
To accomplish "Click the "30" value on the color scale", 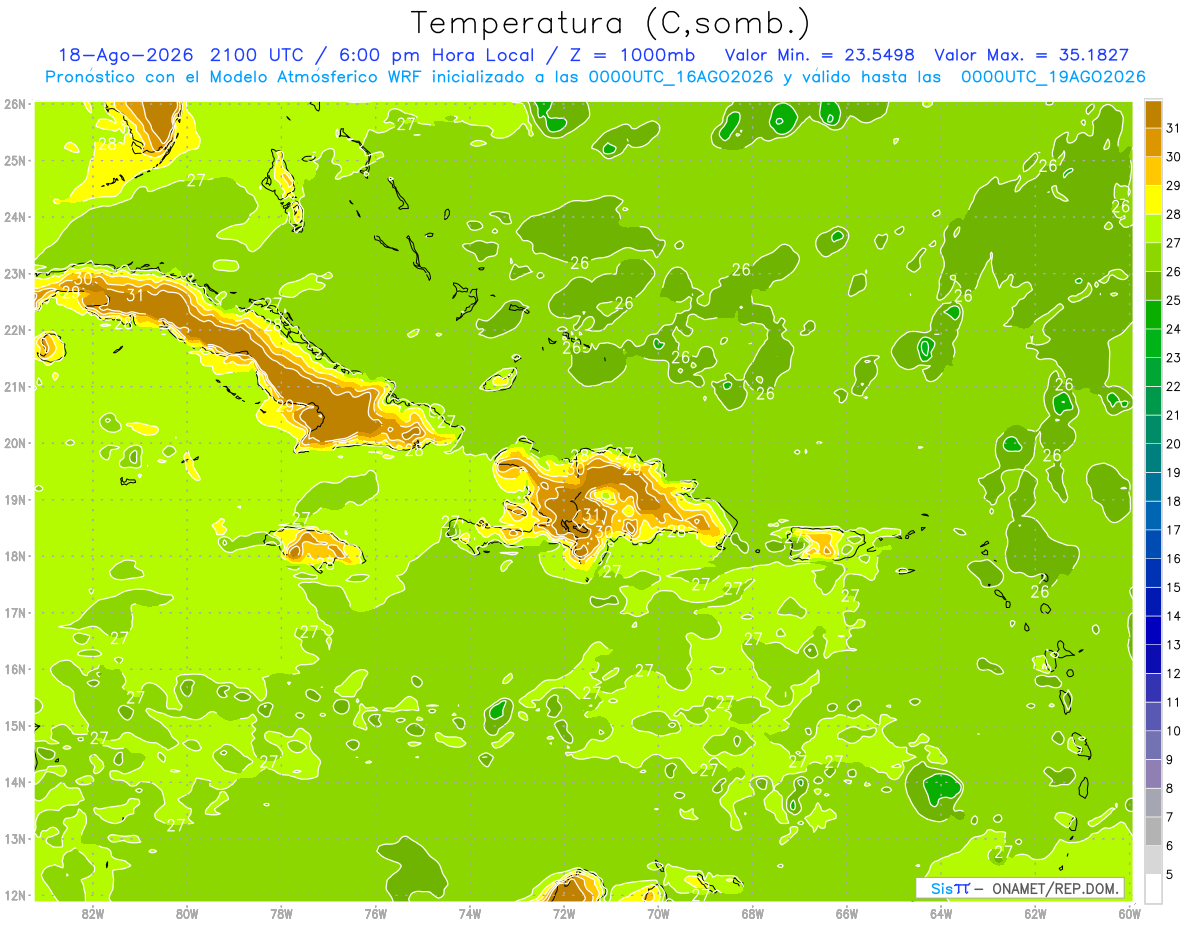I will (1174, 157).
